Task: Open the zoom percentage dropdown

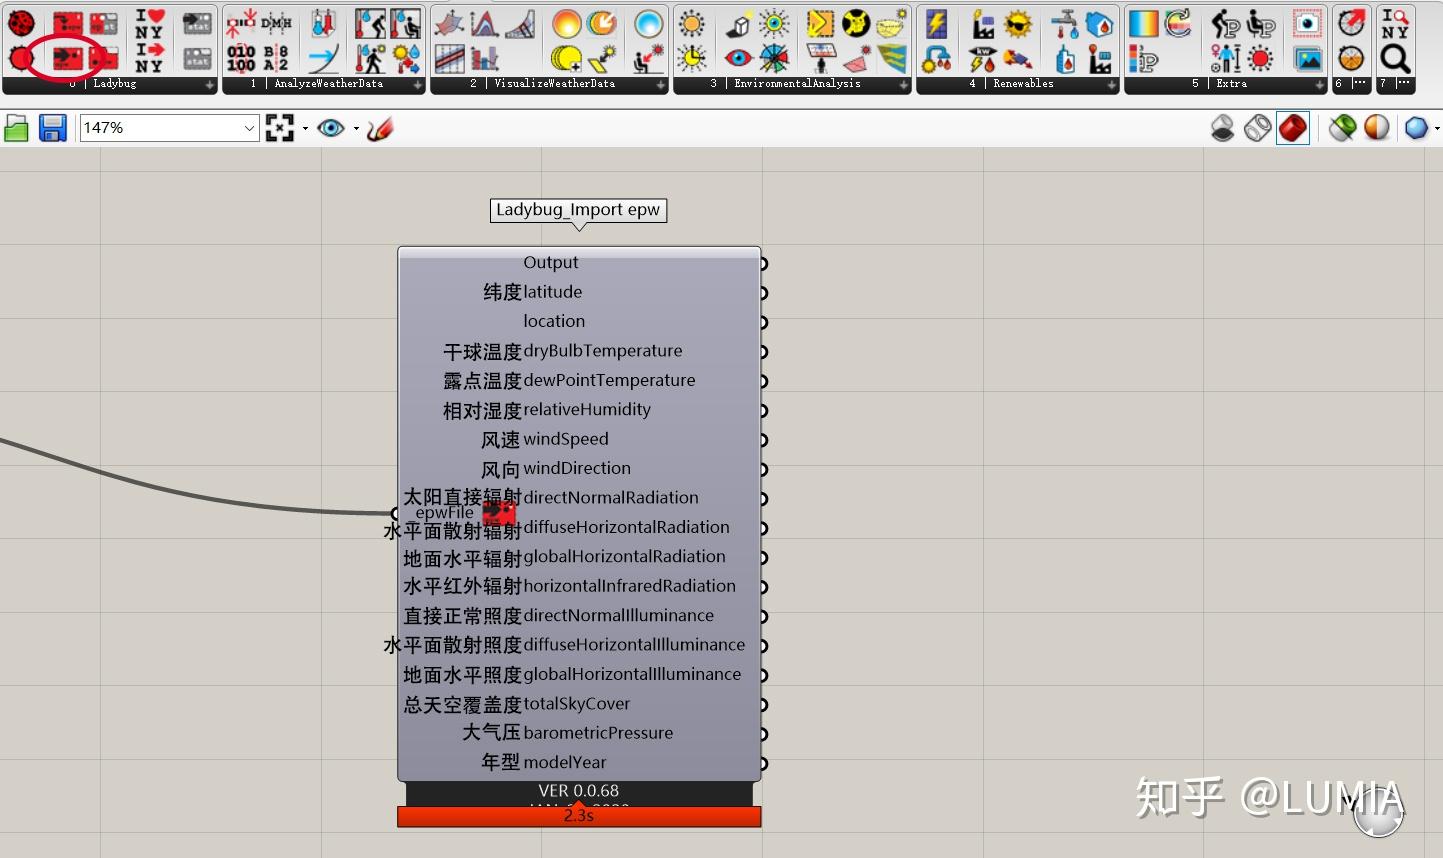Action: click(x=249, y=128)
